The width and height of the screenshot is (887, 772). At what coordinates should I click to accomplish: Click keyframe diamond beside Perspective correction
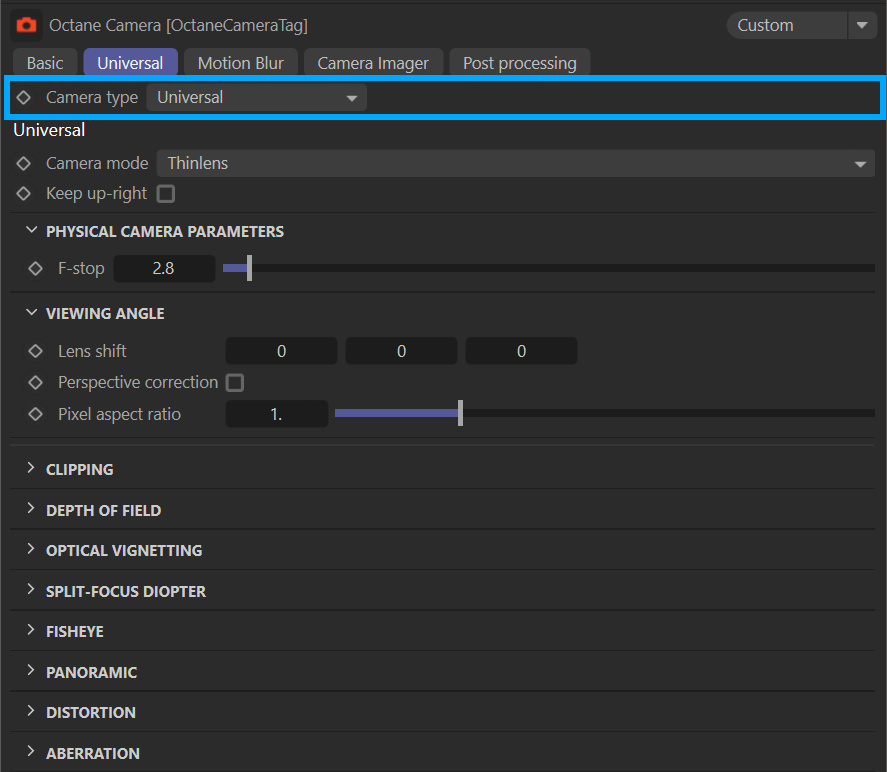(x=36, y=383)
